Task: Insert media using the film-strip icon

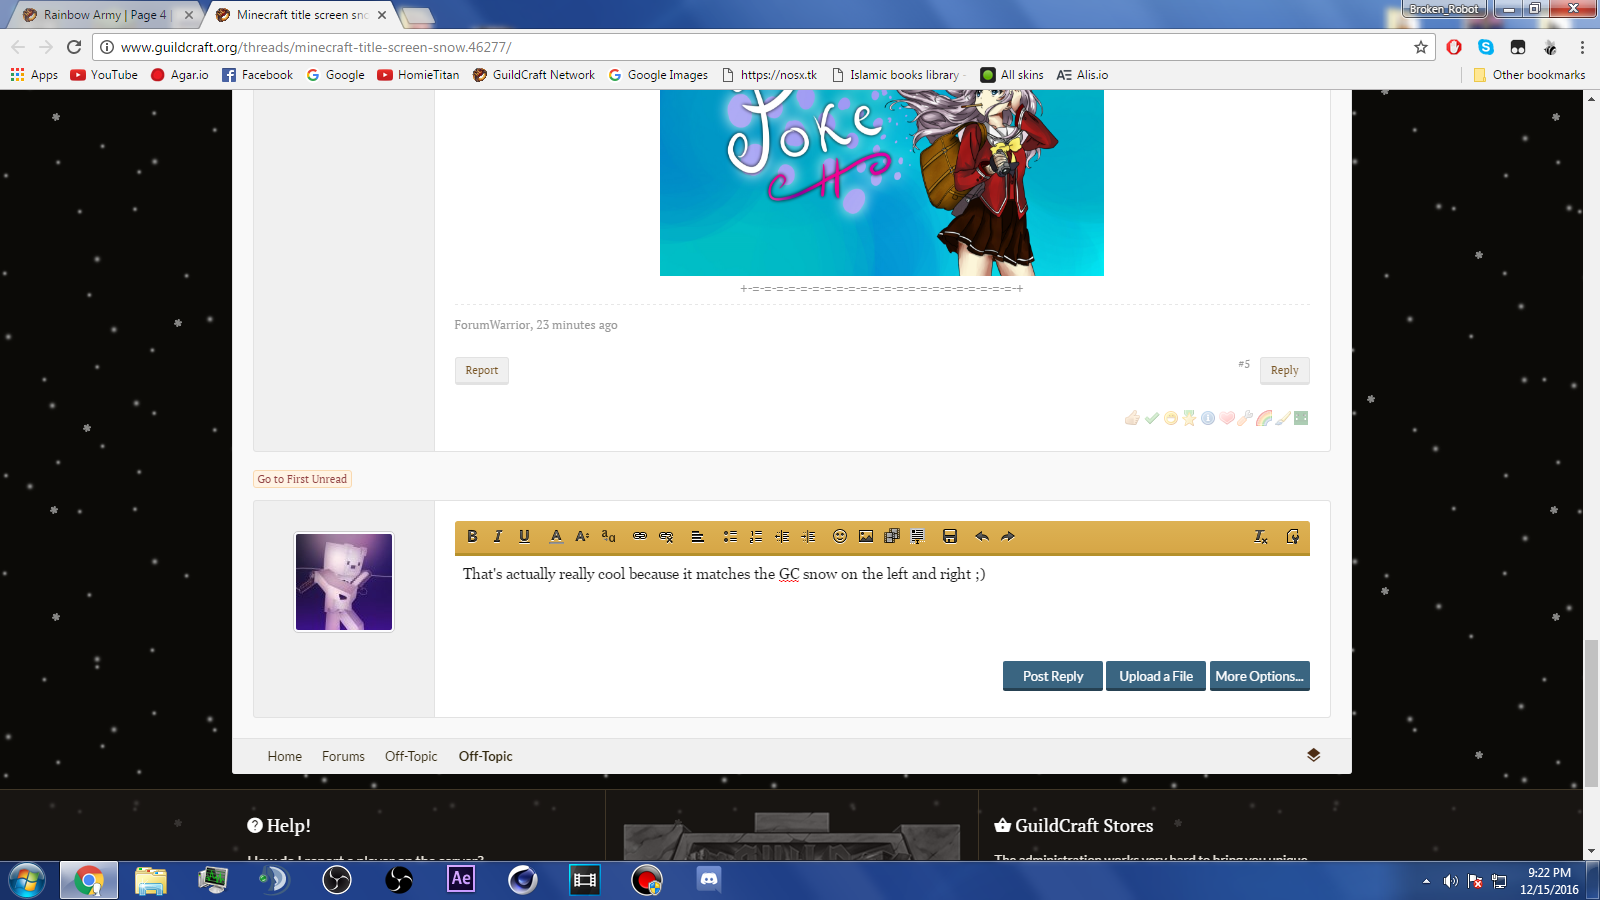Action: pos(892,537)
